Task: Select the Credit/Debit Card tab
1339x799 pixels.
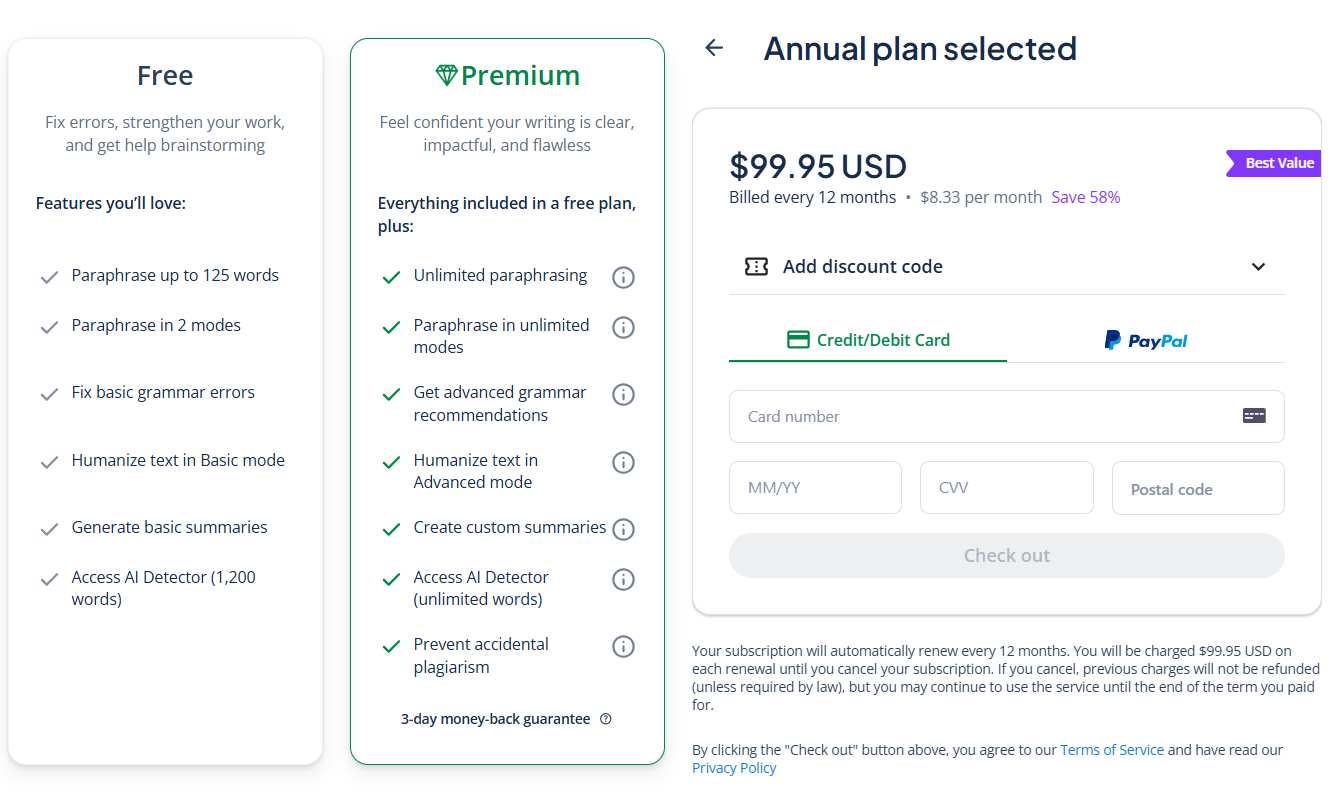Action: [x=868, y=340]
